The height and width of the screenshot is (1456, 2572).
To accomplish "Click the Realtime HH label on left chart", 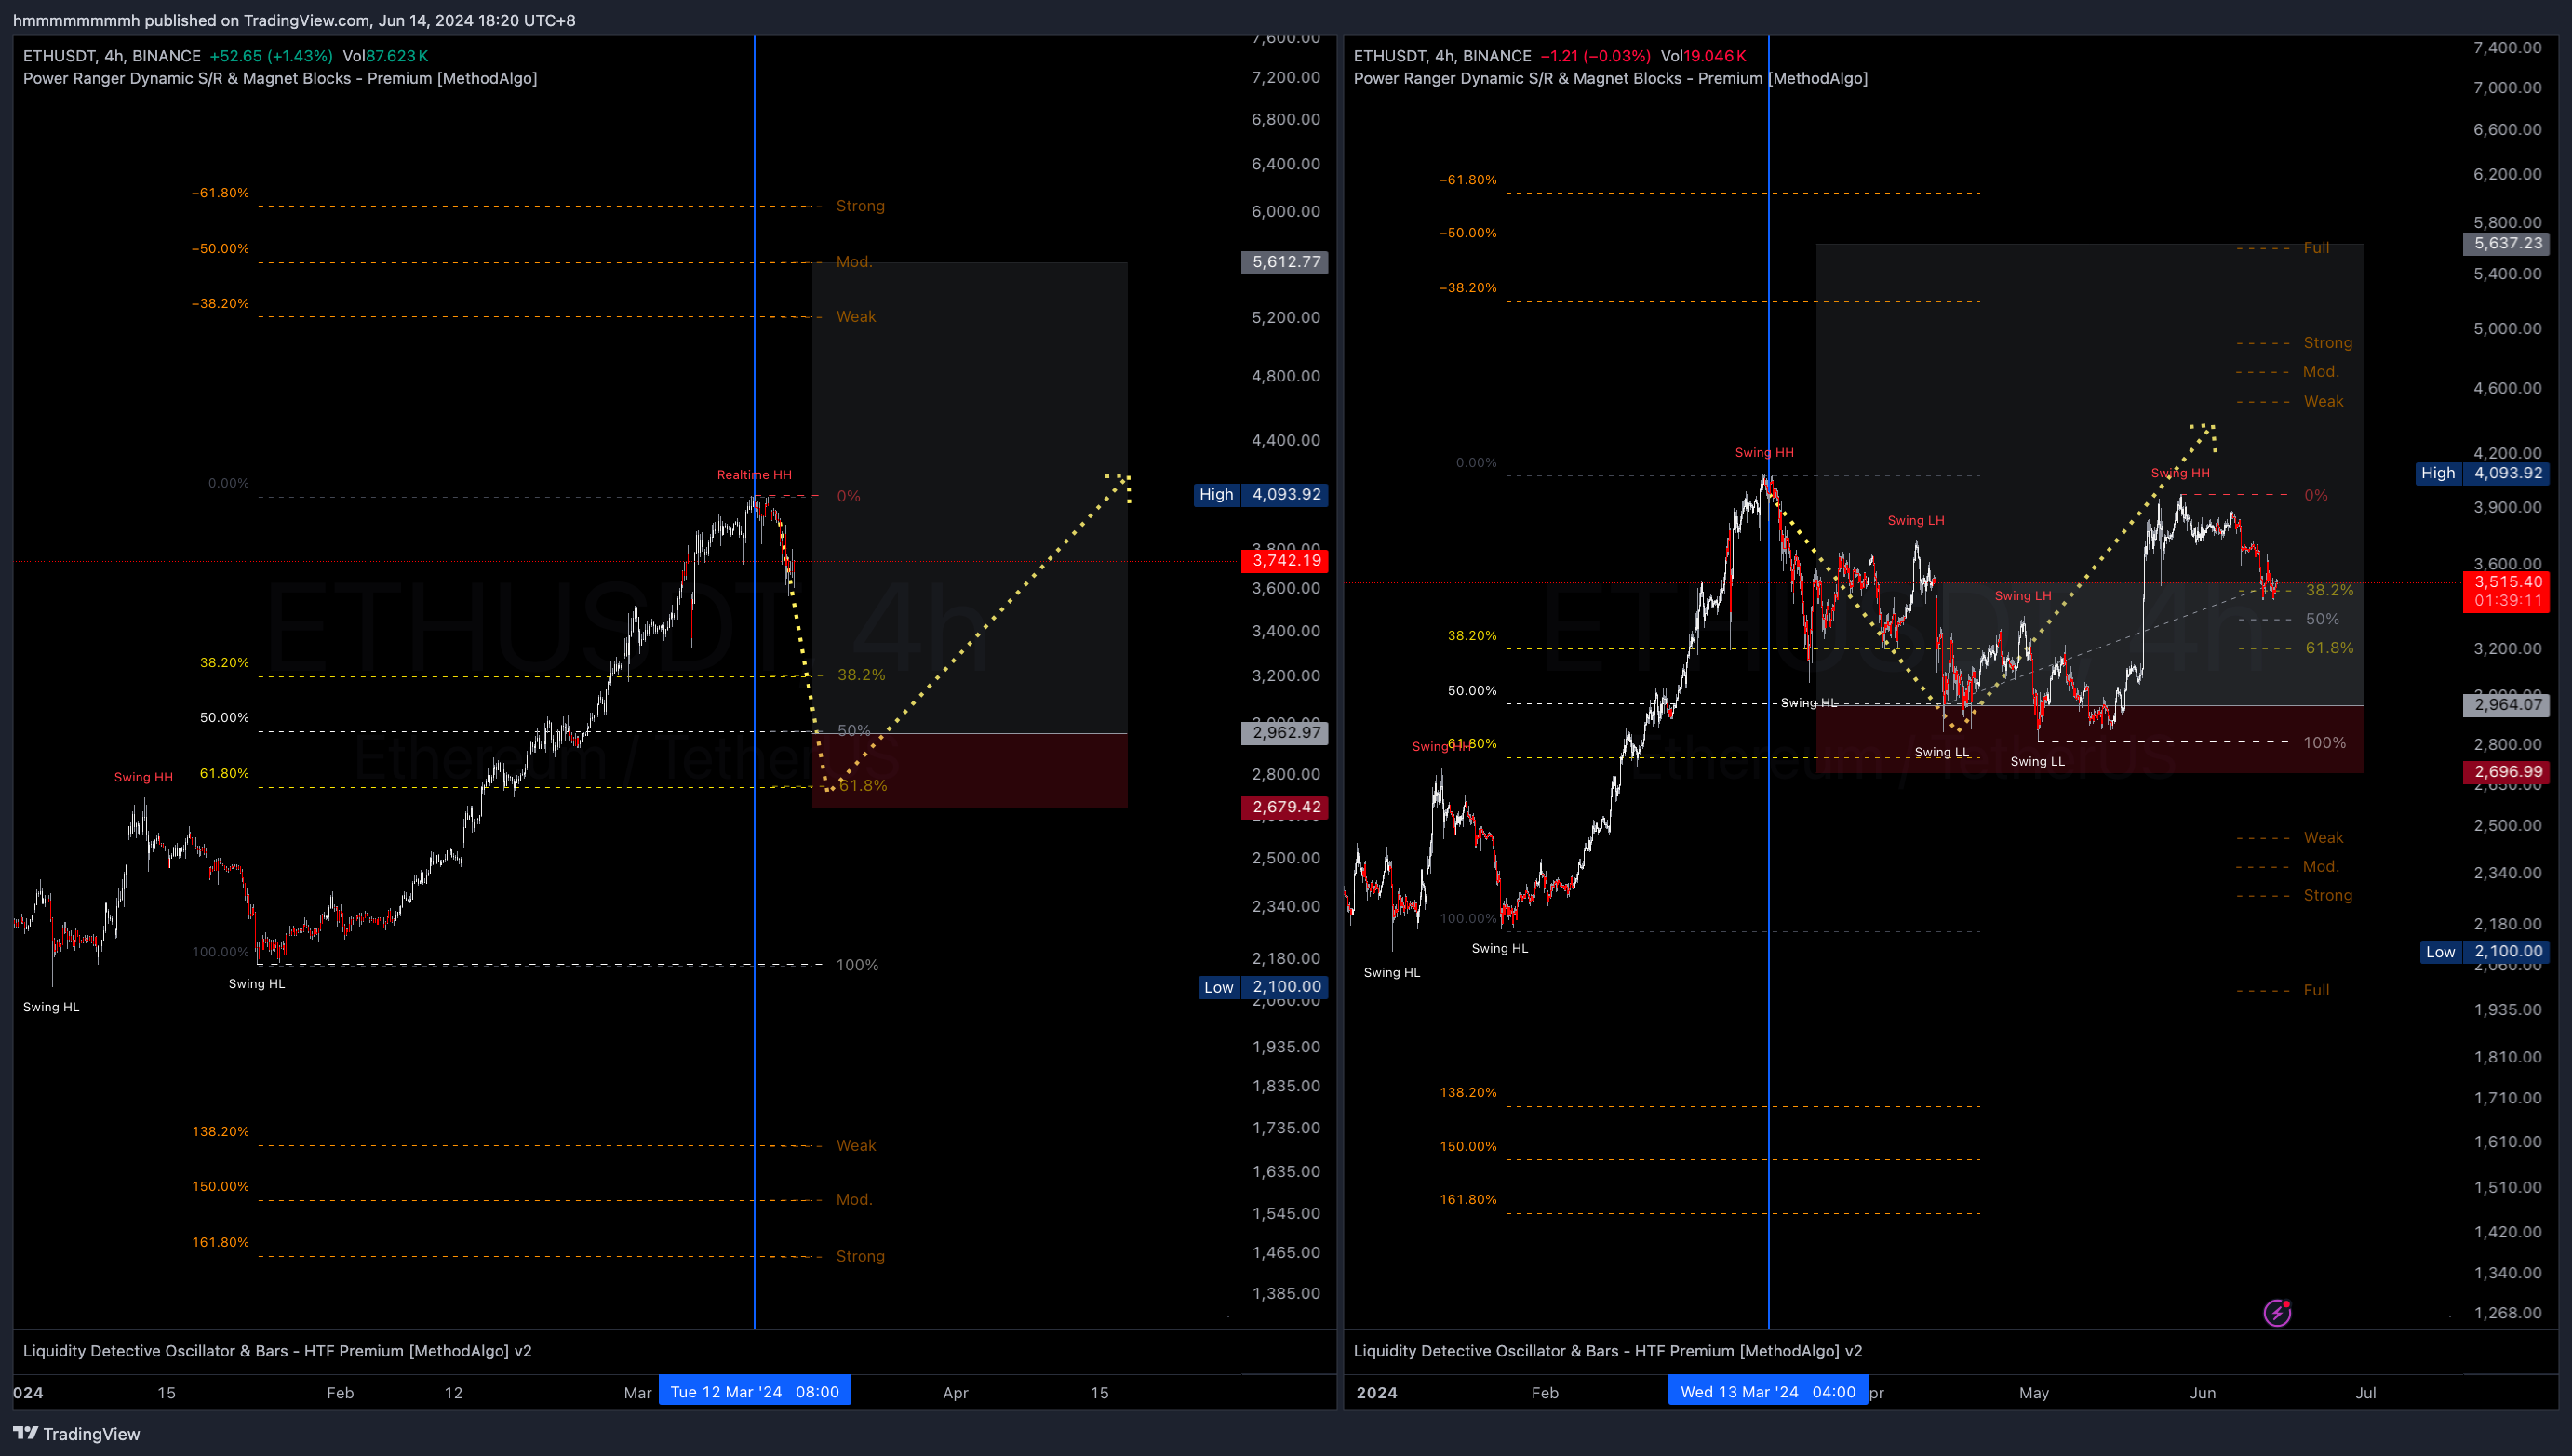I will [x=753, y=474].
